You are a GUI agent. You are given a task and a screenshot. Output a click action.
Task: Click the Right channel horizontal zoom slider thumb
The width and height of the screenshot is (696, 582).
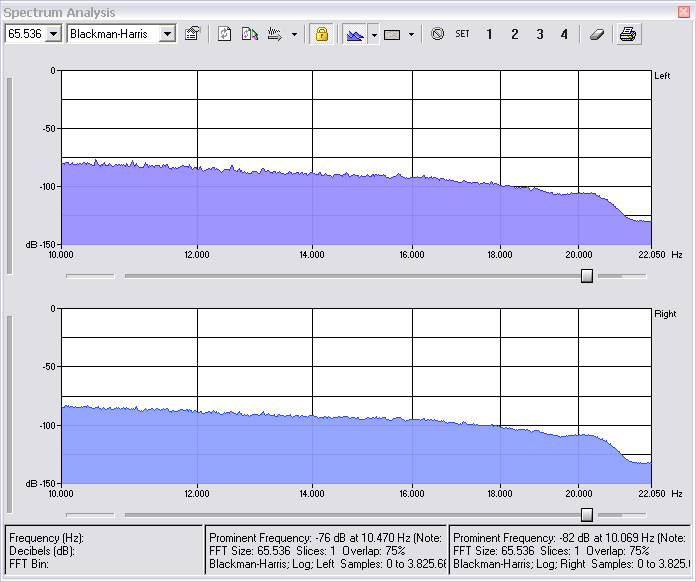click(587, 515)
